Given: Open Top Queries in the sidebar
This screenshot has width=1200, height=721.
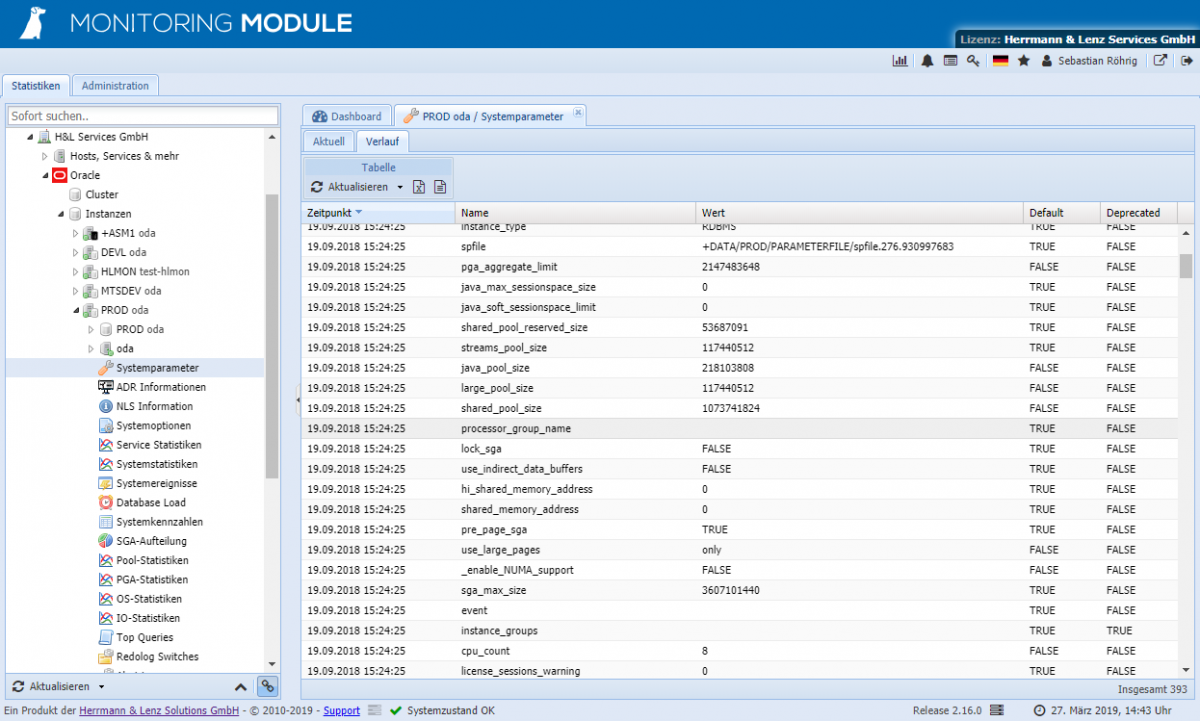Looking at the screenshot, I should click(x=146, y=637).
